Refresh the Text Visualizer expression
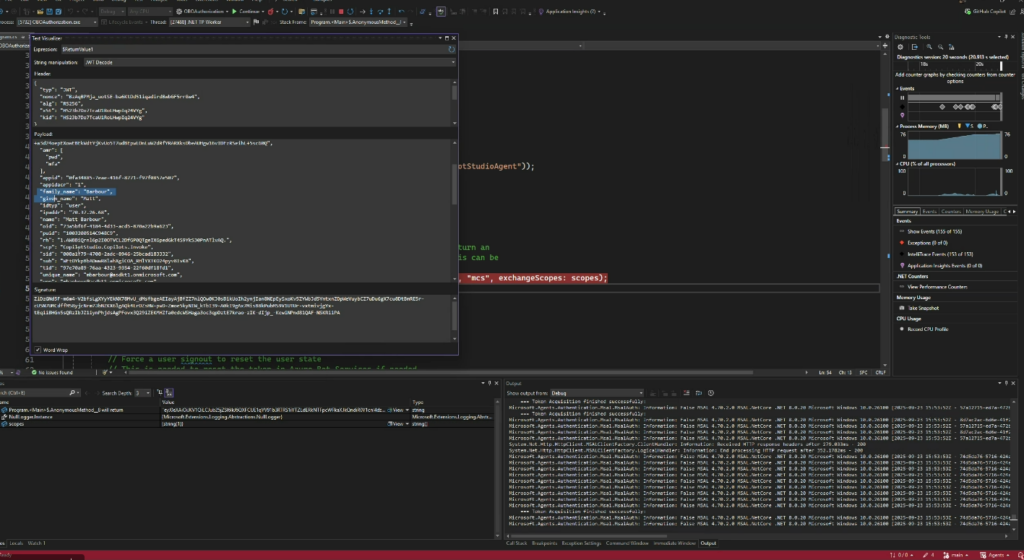Viewport: 1024px width, 560px height. 451,49
